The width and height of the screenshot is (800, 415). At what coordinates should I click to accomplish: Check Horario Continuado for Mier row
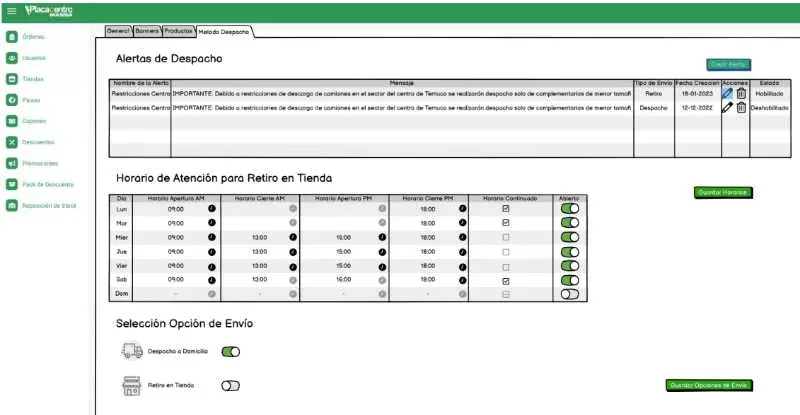(x=505, y=238)
